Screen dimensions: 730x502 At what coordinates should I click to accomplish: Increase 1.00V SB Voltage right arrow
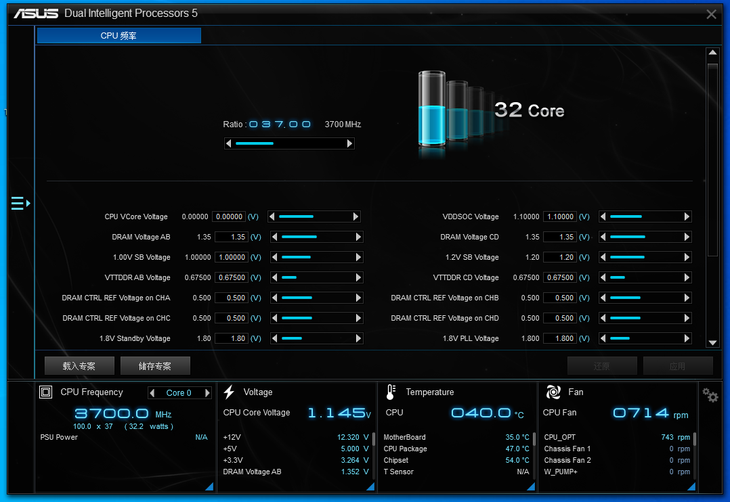358,257
